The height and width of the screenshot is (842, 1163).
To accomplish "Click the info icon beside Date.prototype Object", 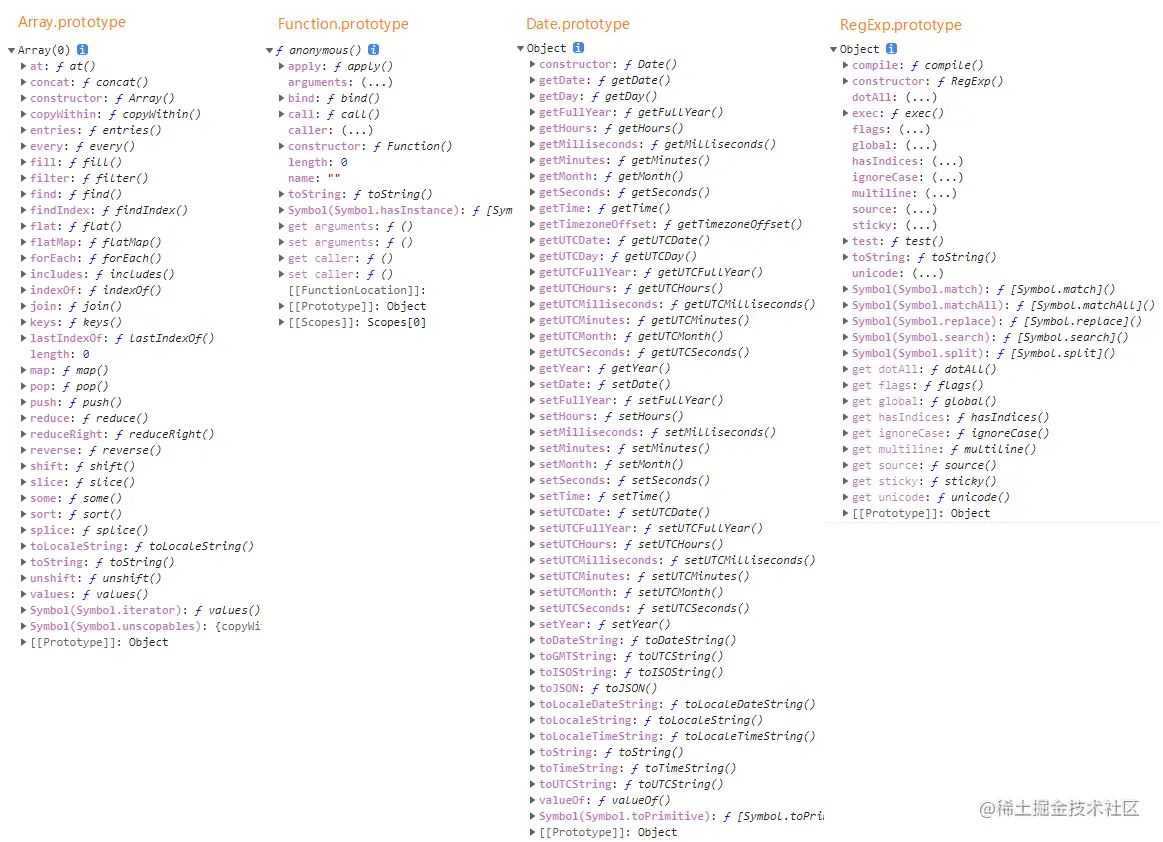I will pos(579,47).
